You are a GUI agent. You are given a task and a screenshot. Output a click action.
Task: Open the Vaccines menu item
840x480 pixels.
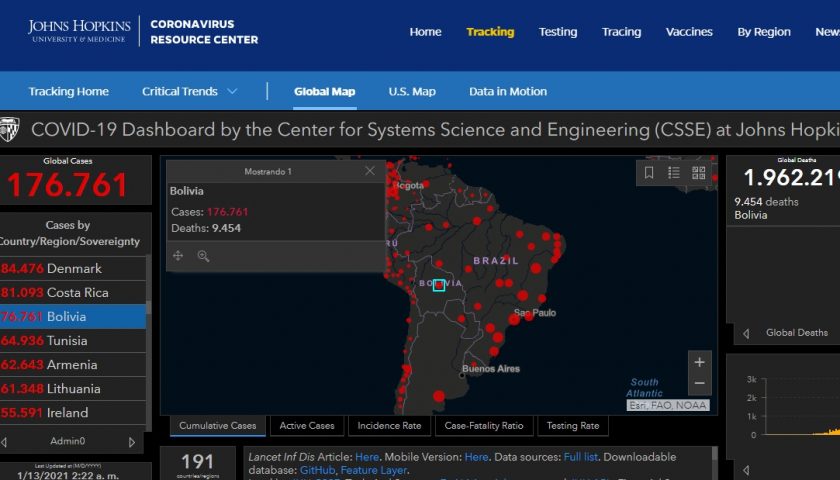click(x=689, y=32)
